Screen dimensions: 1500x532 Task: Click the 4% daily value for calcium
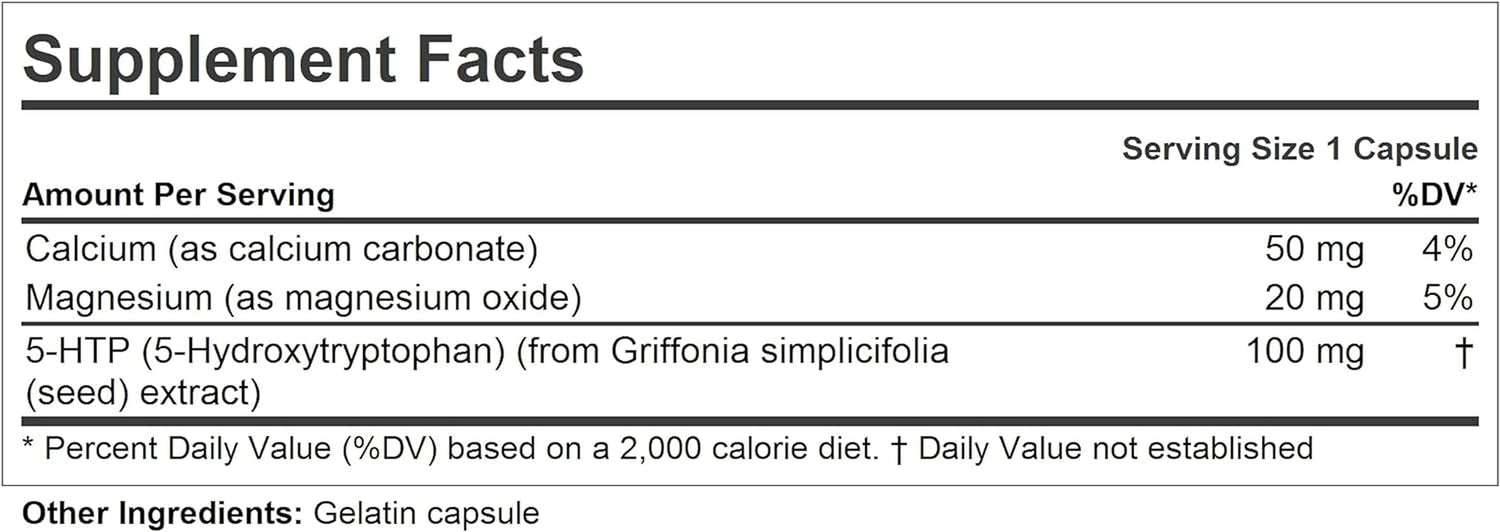tap(1446, 250)
